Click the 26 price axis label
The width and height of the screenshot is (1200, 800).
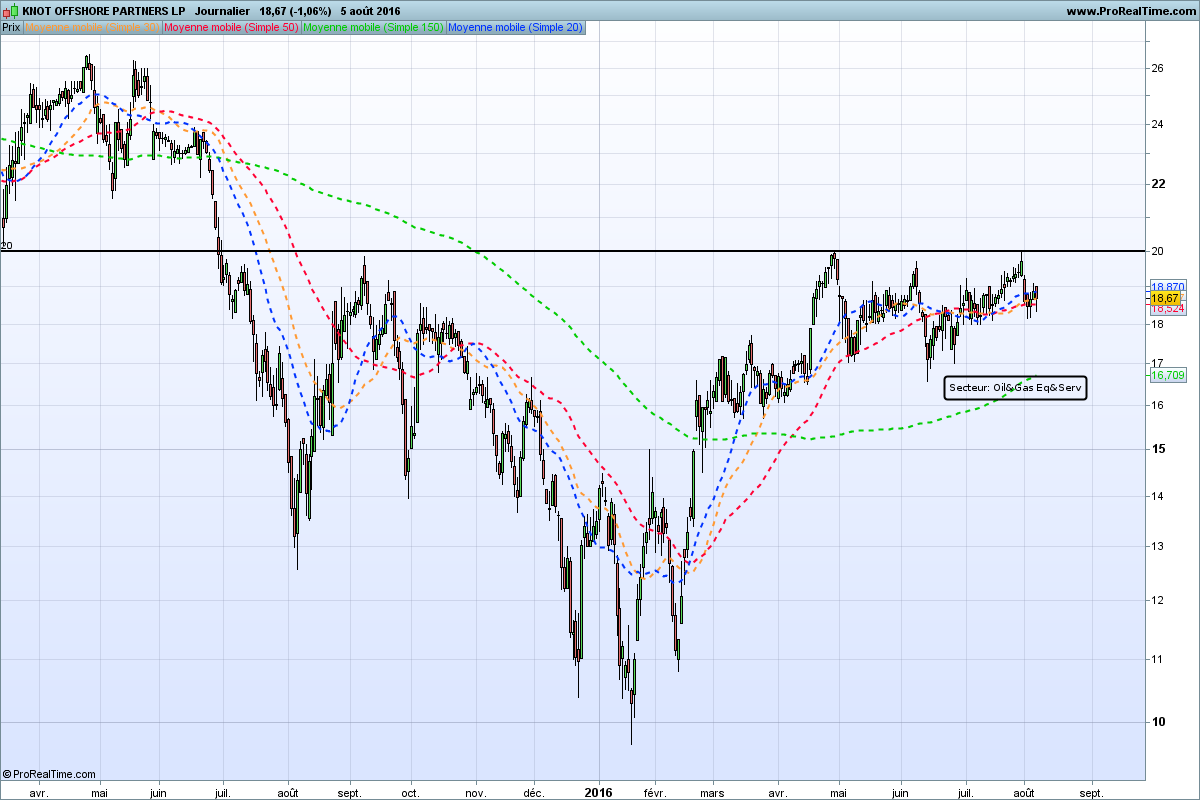click(x=1157, y=68)
